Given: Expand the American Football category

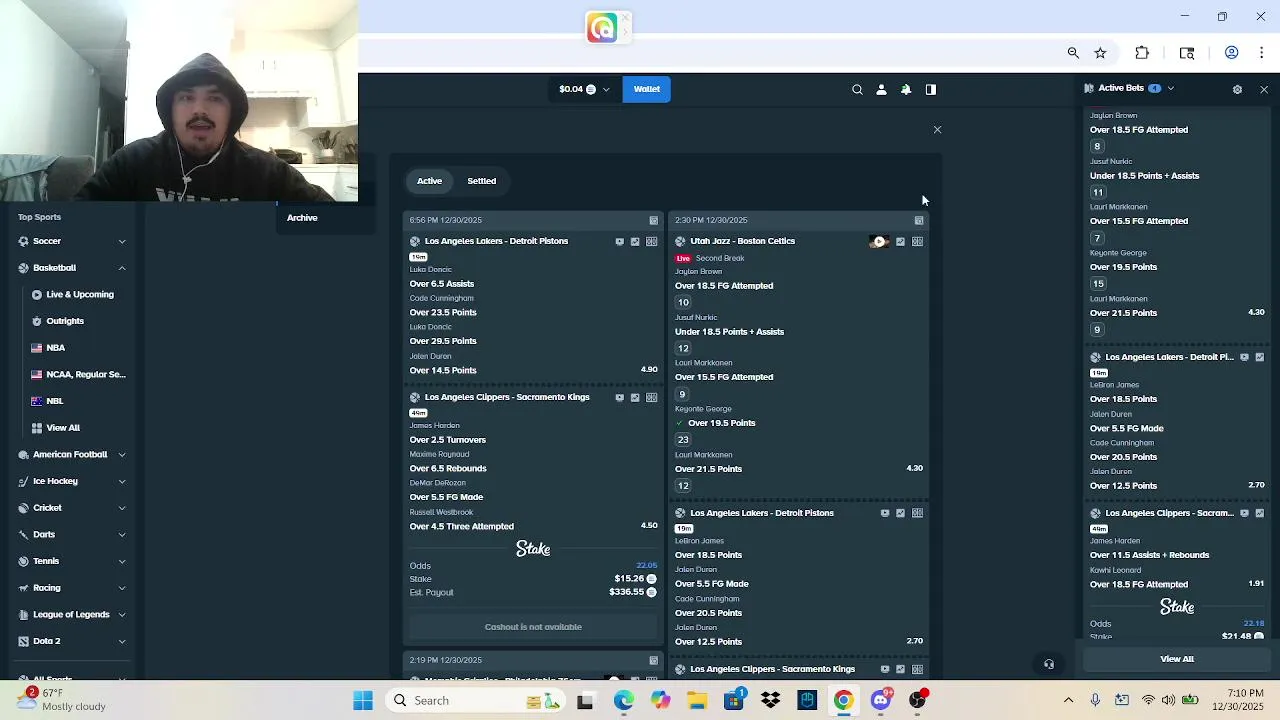Looking at the screenshot, I should [x=122, y=454].
